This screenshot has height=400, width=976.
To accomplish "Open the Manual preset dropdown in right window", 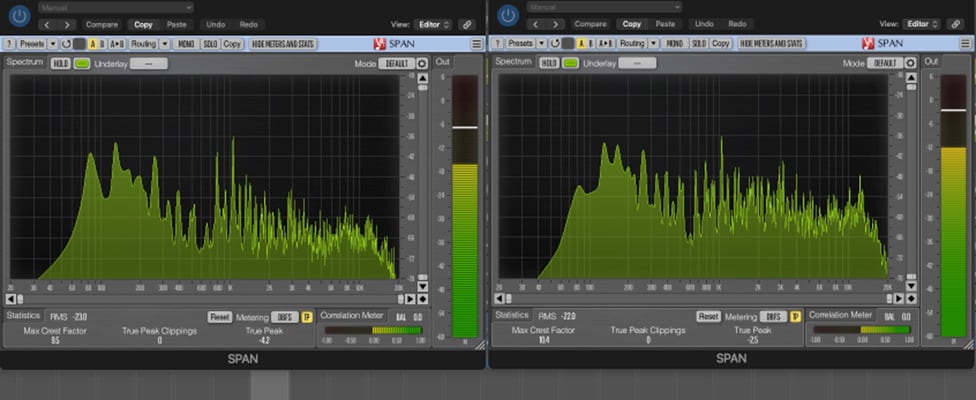I will 604,7.
